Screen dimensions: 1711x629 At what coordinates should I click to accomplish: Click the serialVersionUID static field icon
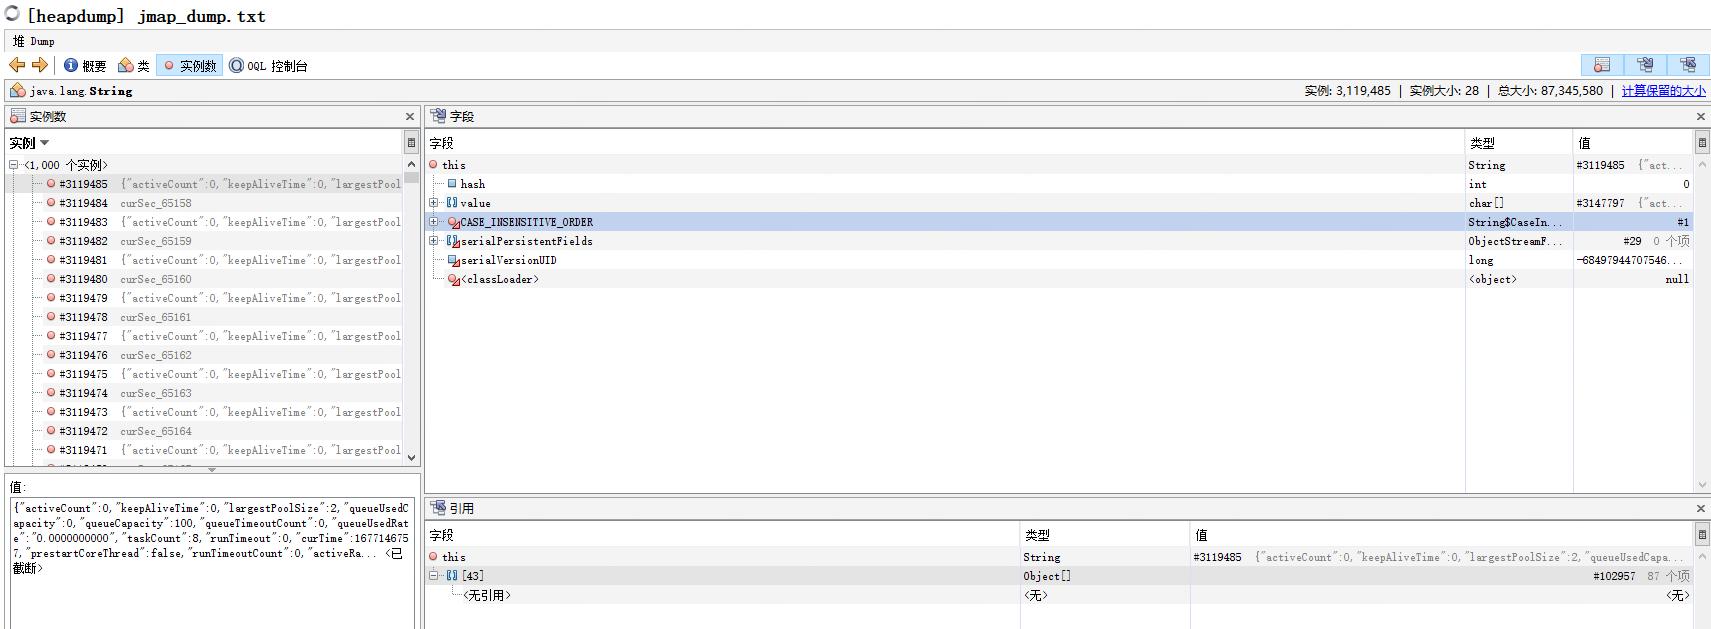coord(453,260)
